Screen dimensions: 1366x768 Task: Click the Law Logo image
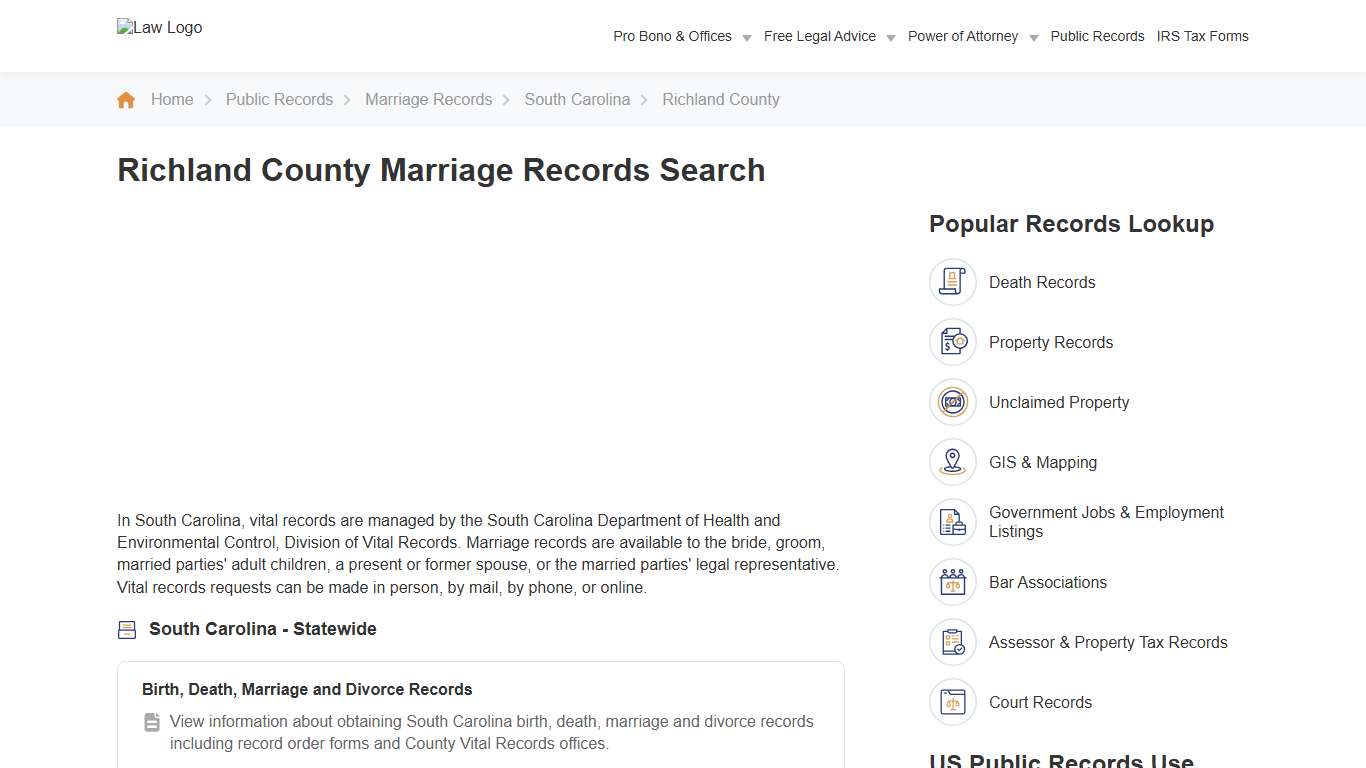(159, 27)
